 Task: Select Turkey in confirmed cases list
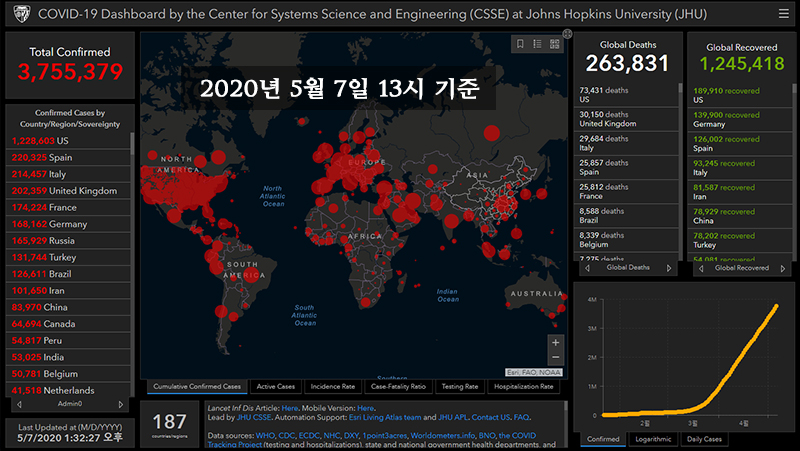[x=68, y=258]
